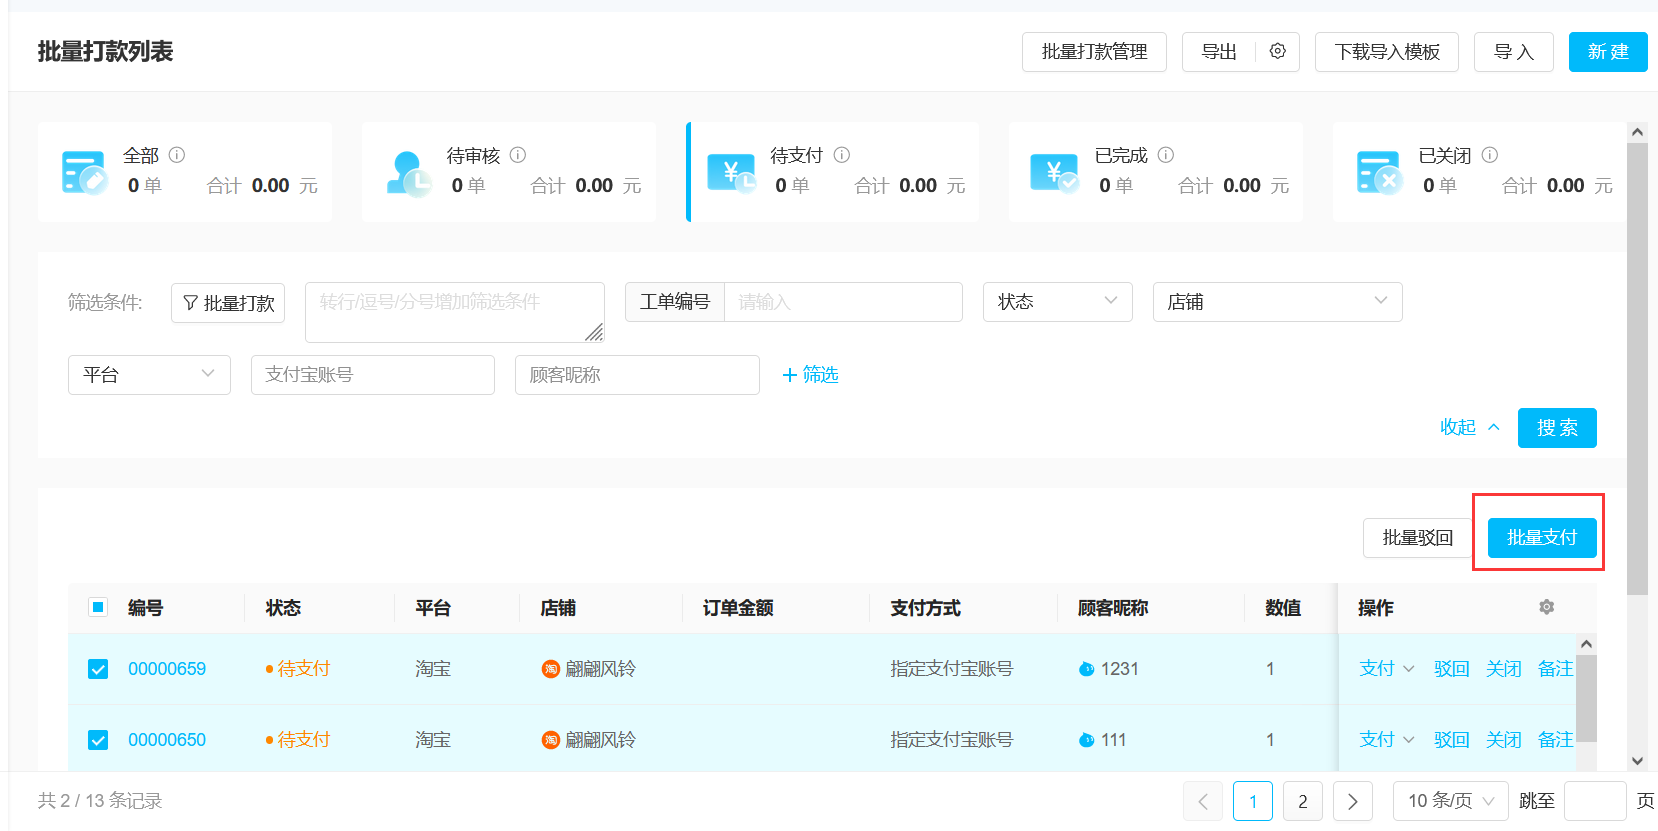This screenshot has width=1658, height=831.
Task: Uncheck row 00000659 checkbox
Action: 98,669
